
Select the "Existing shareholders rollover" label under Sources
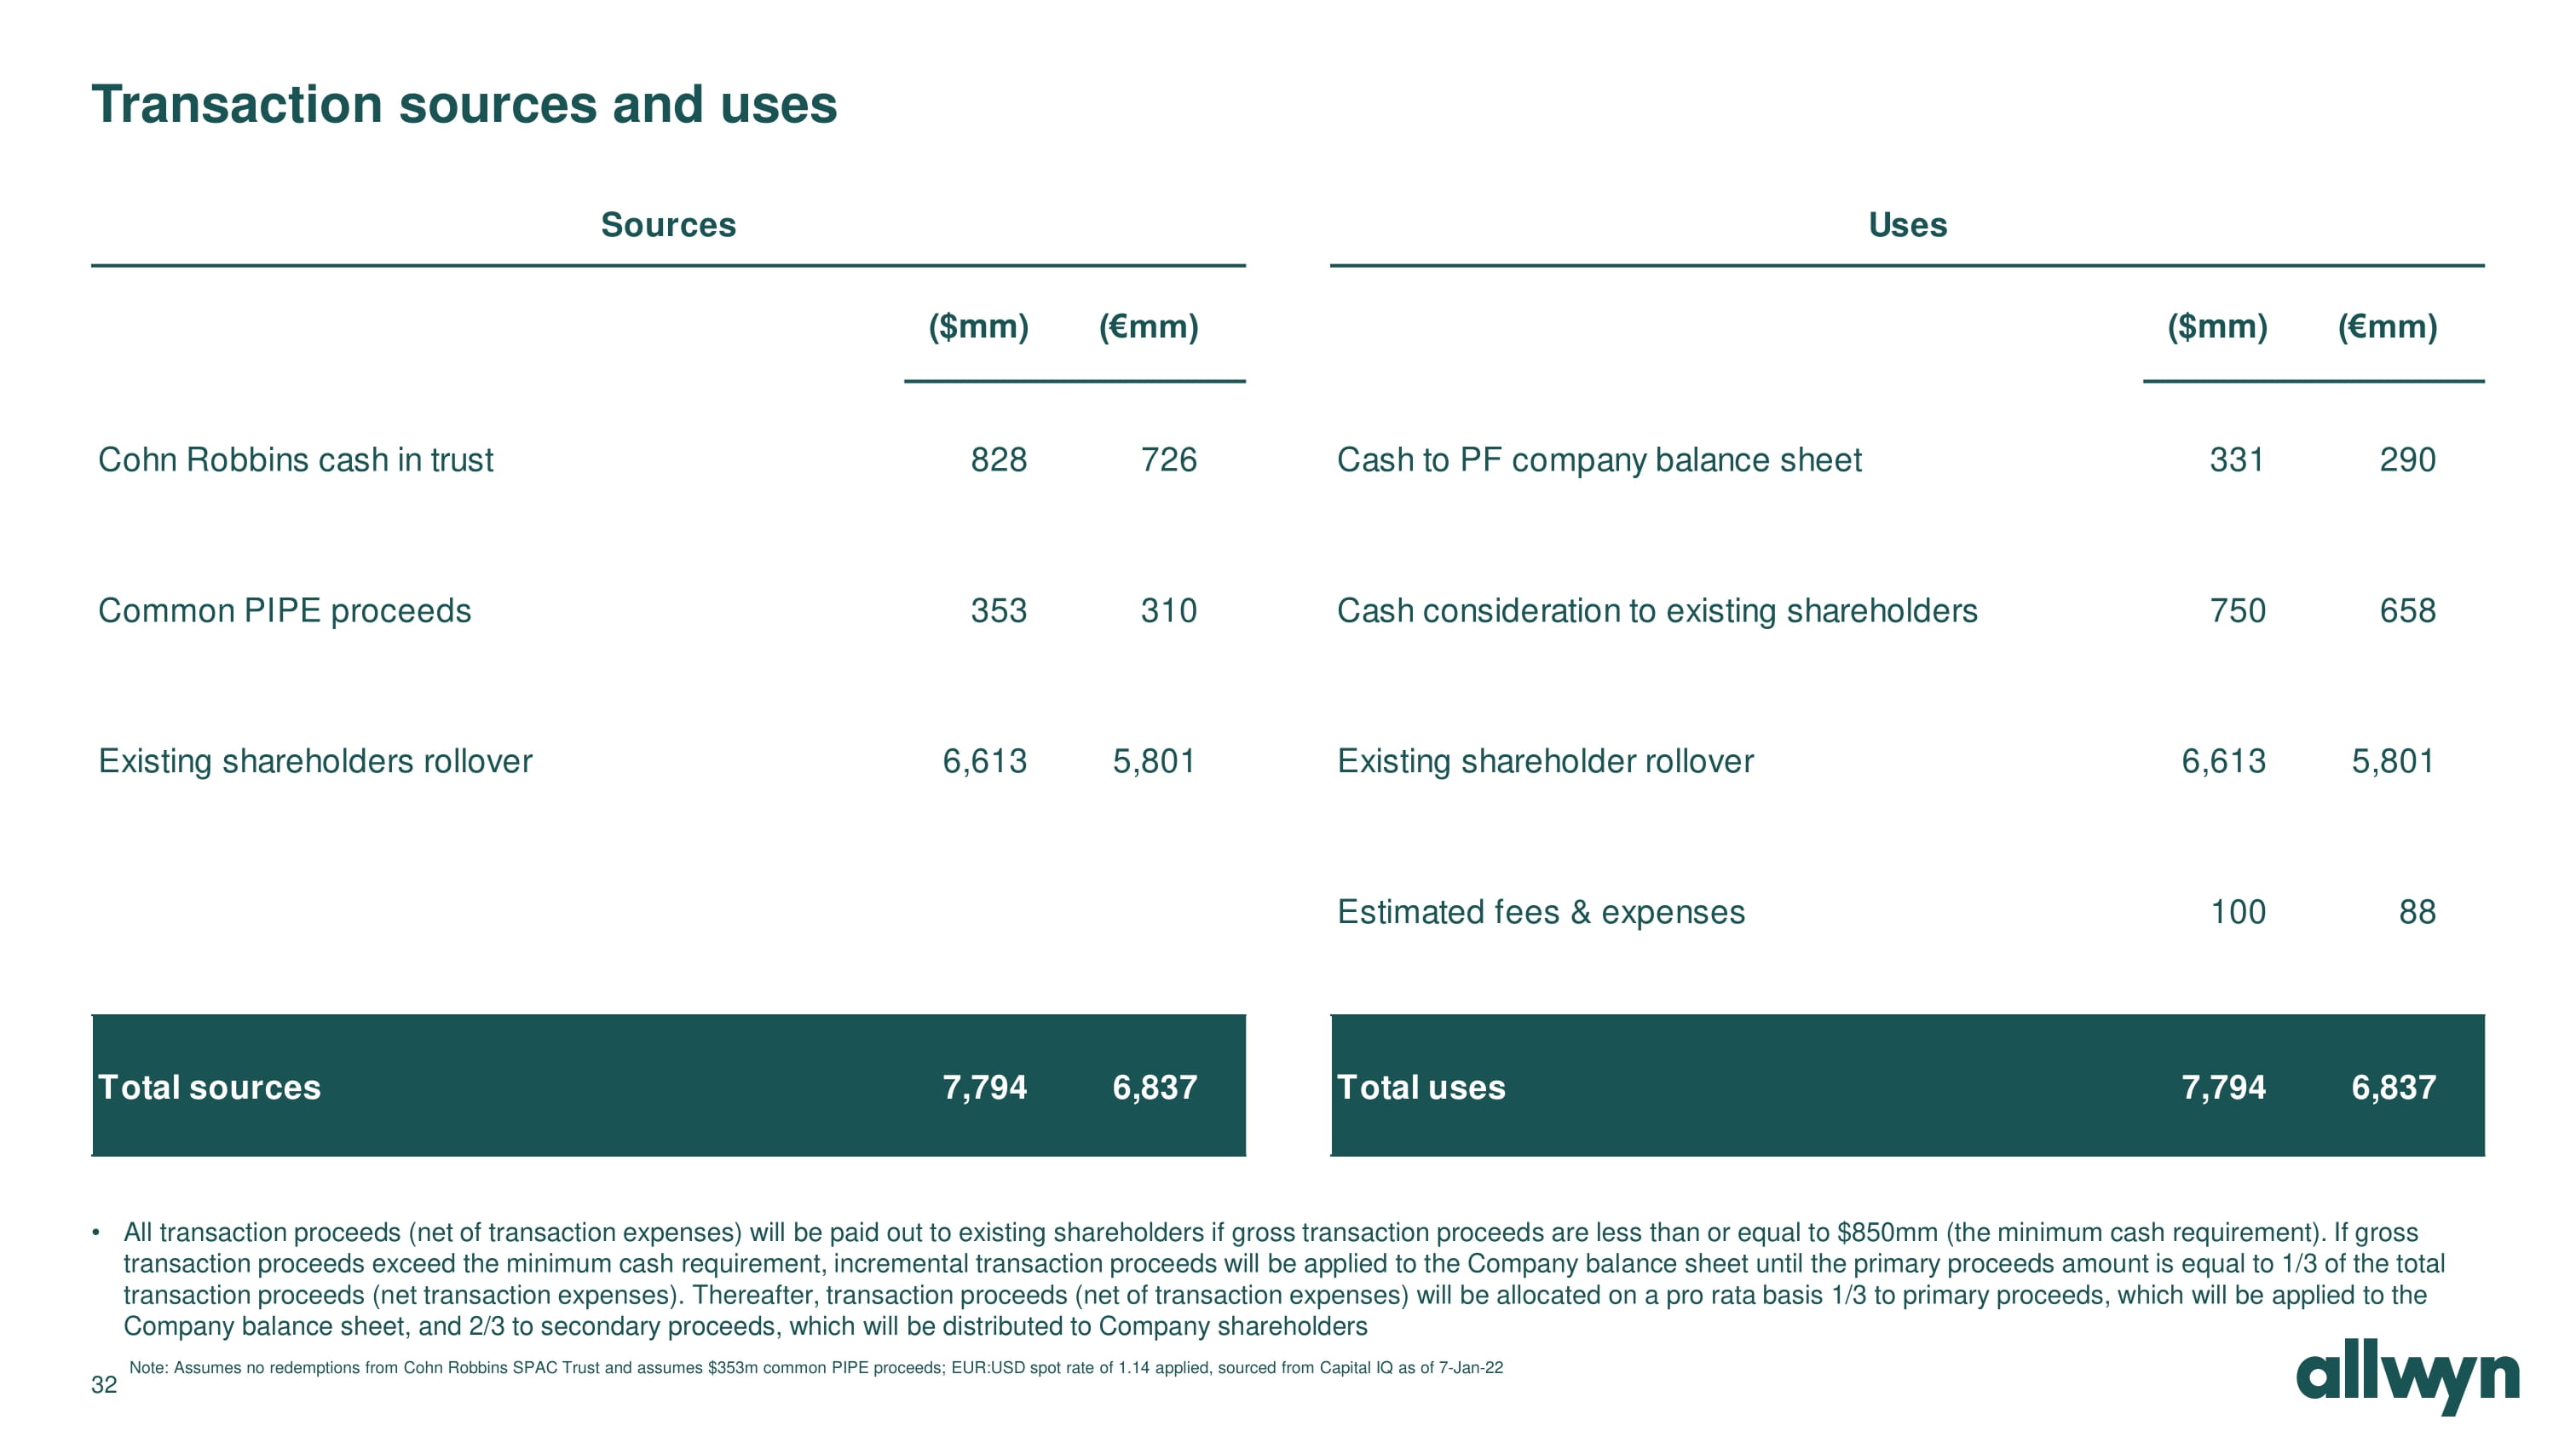[x=315, y=762]
